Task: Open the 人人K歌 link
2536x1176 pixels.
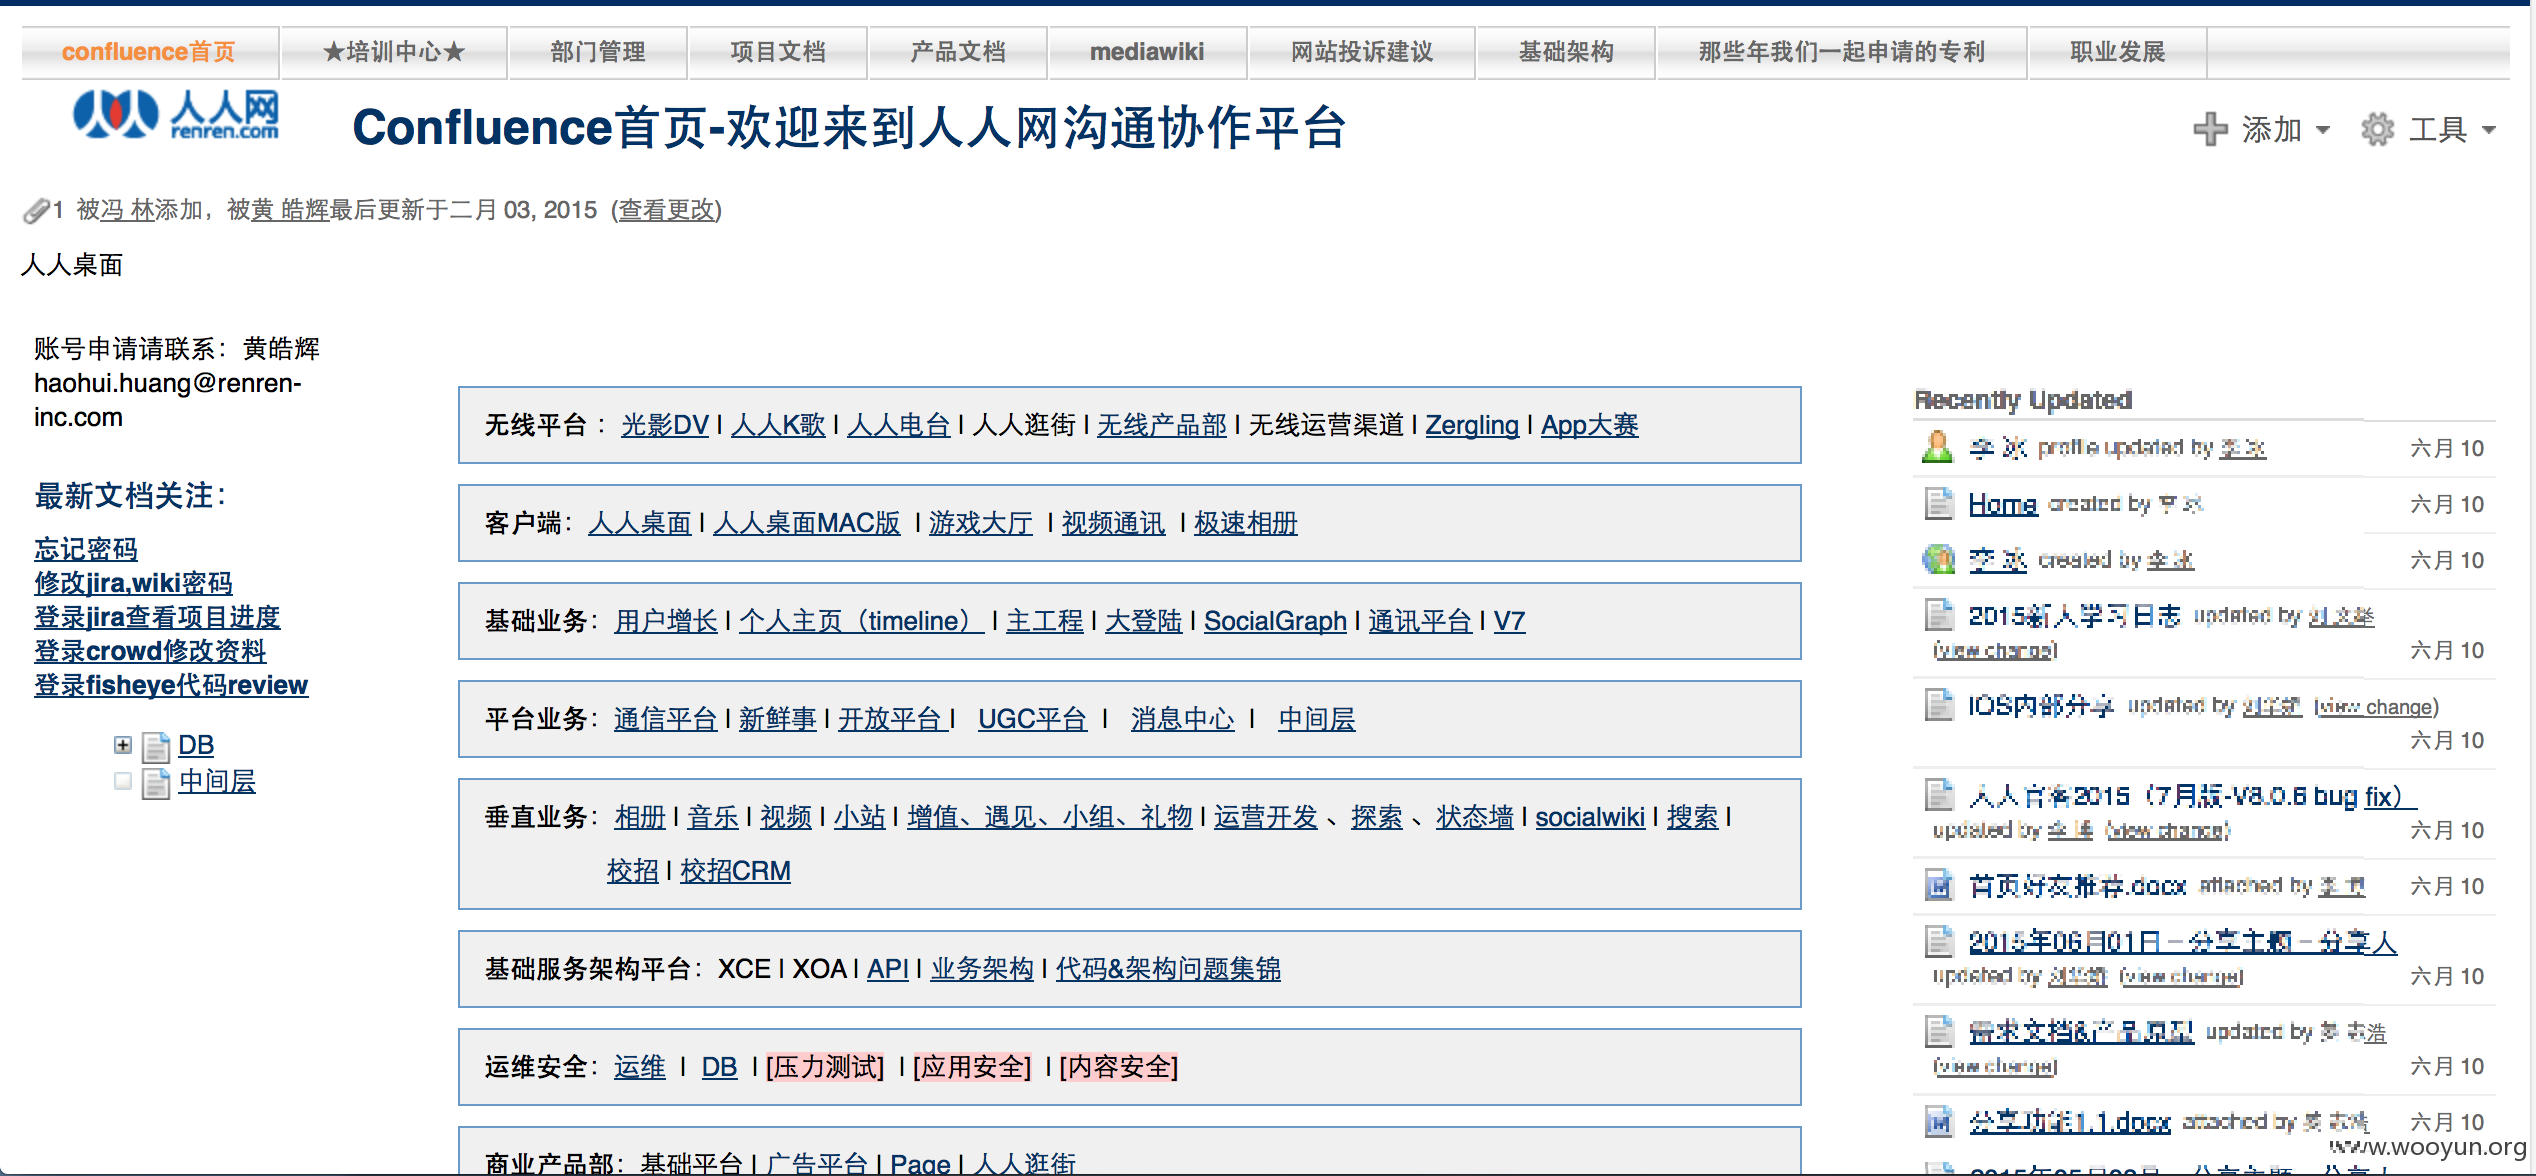Action: point(778,425)
